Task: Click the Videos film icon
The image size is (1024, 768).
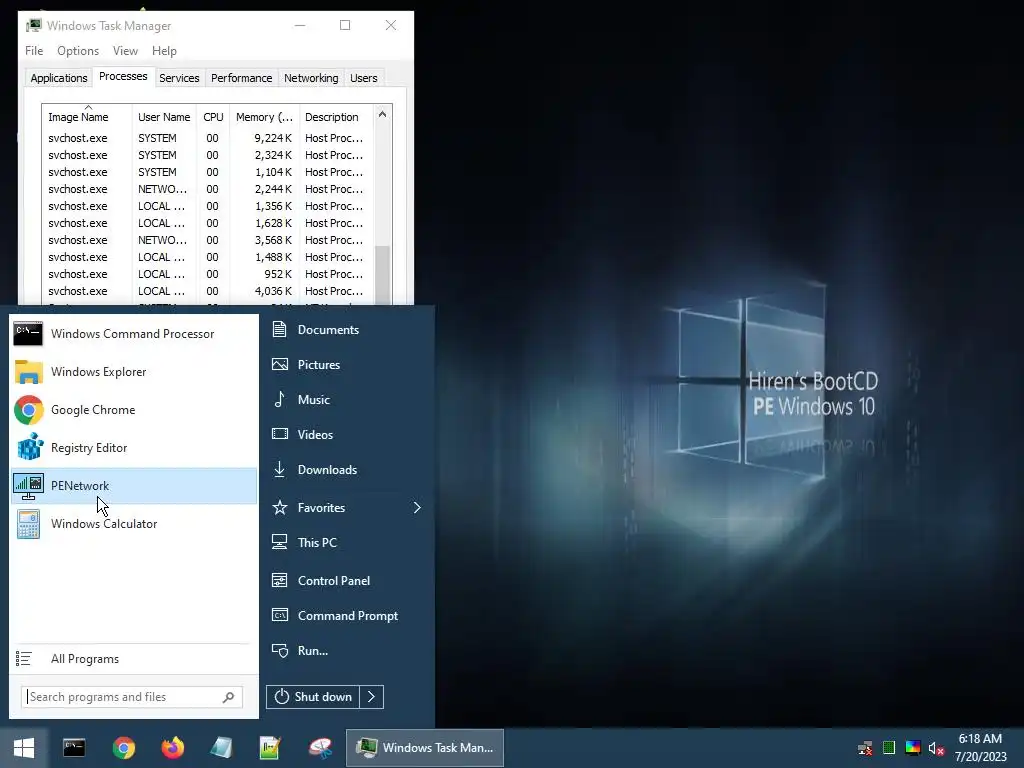Action: (x=280, y=434)
